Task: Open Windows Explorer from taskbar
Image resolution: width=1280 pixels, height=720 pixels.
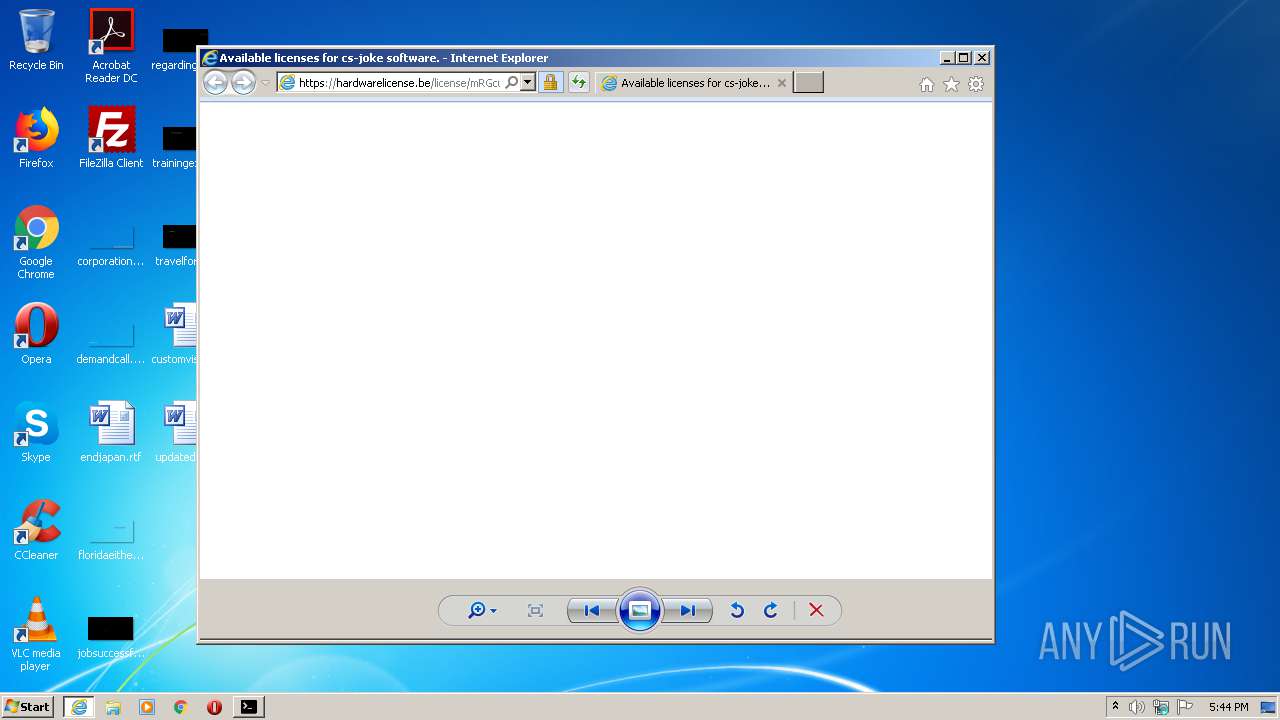Action: [x=113, y=707]
